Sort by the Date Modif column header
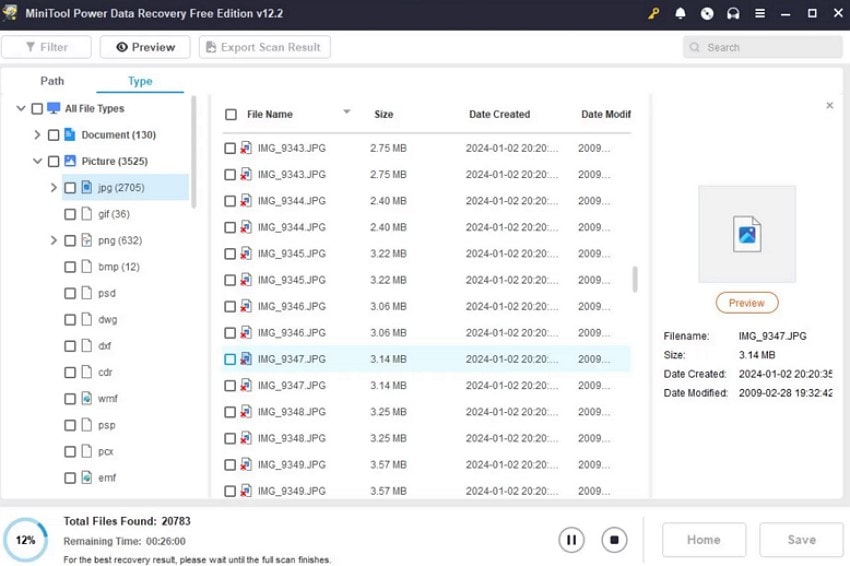 pyautogui.click(x=606, y=114)
